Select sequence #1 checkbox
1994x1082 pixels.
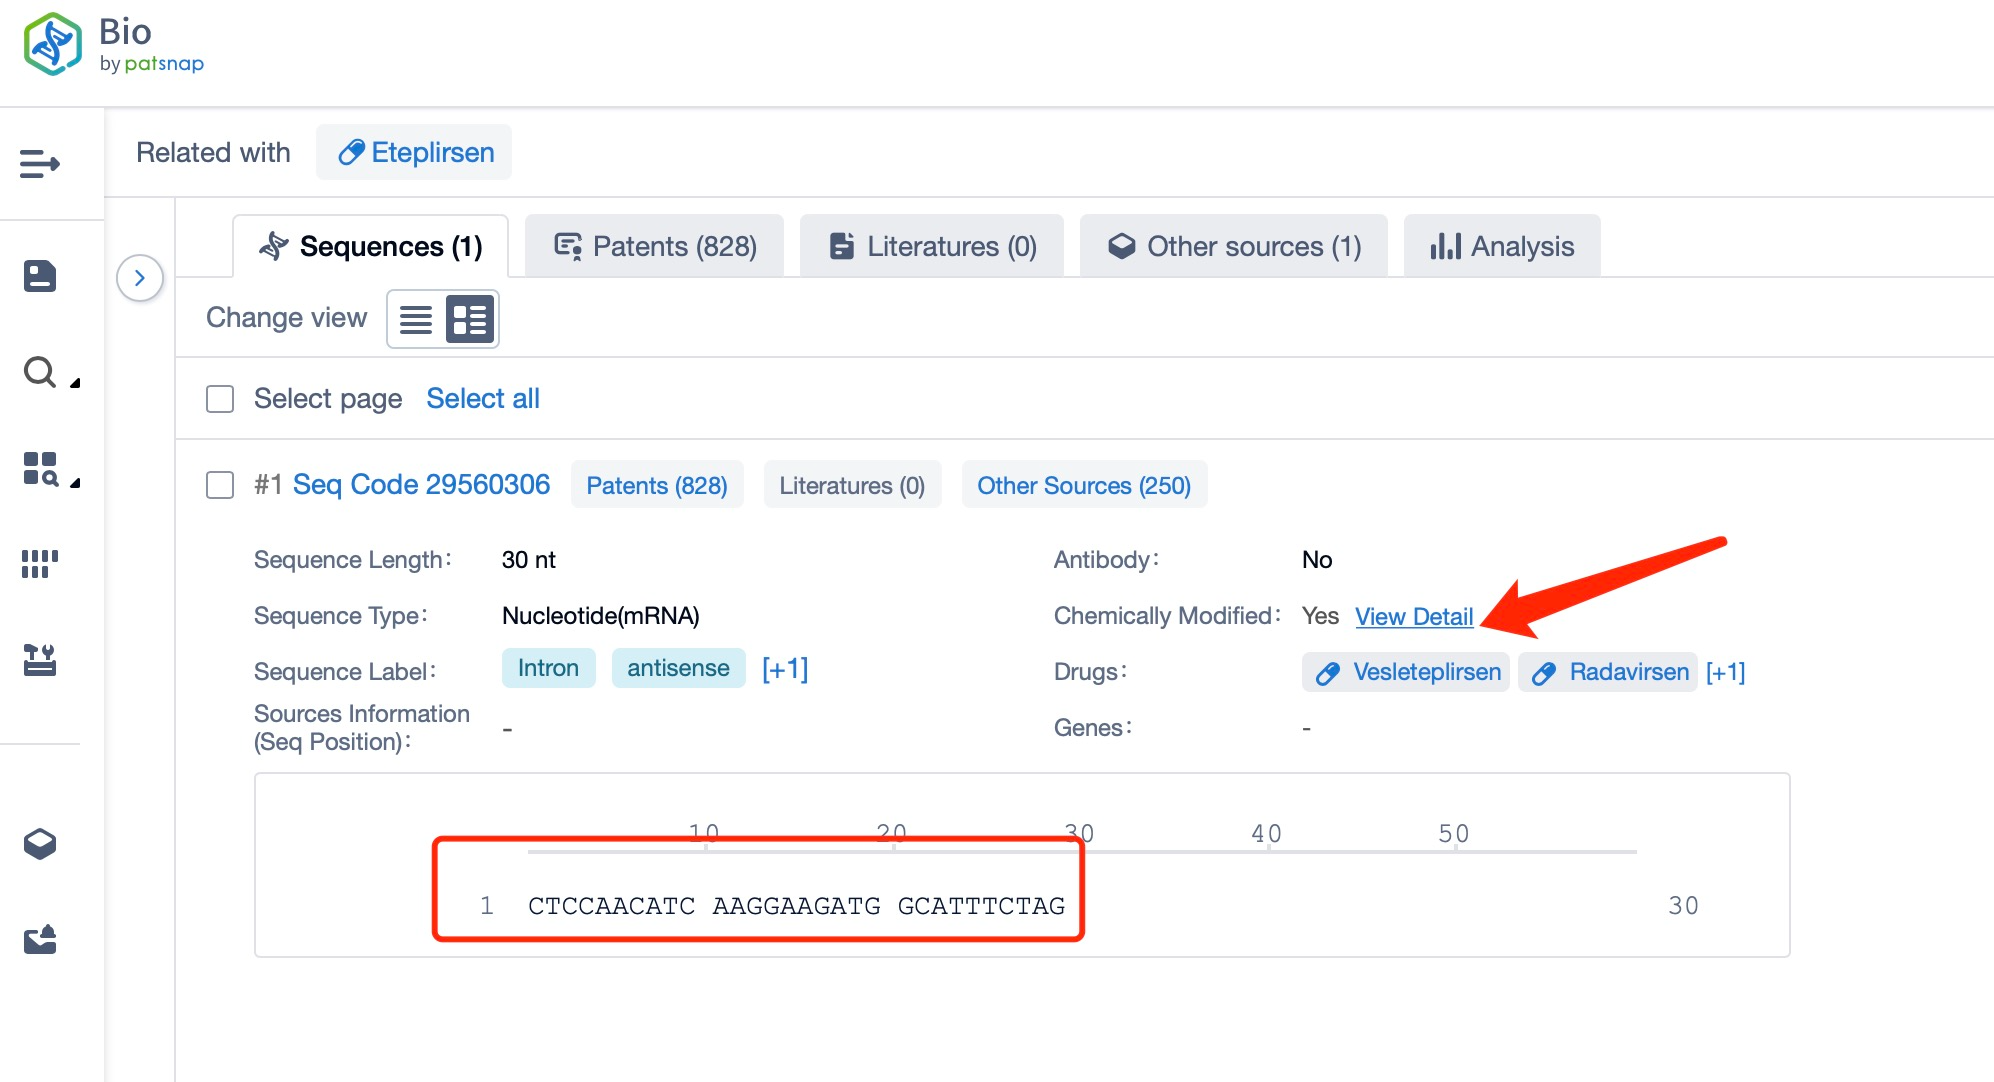217,484
